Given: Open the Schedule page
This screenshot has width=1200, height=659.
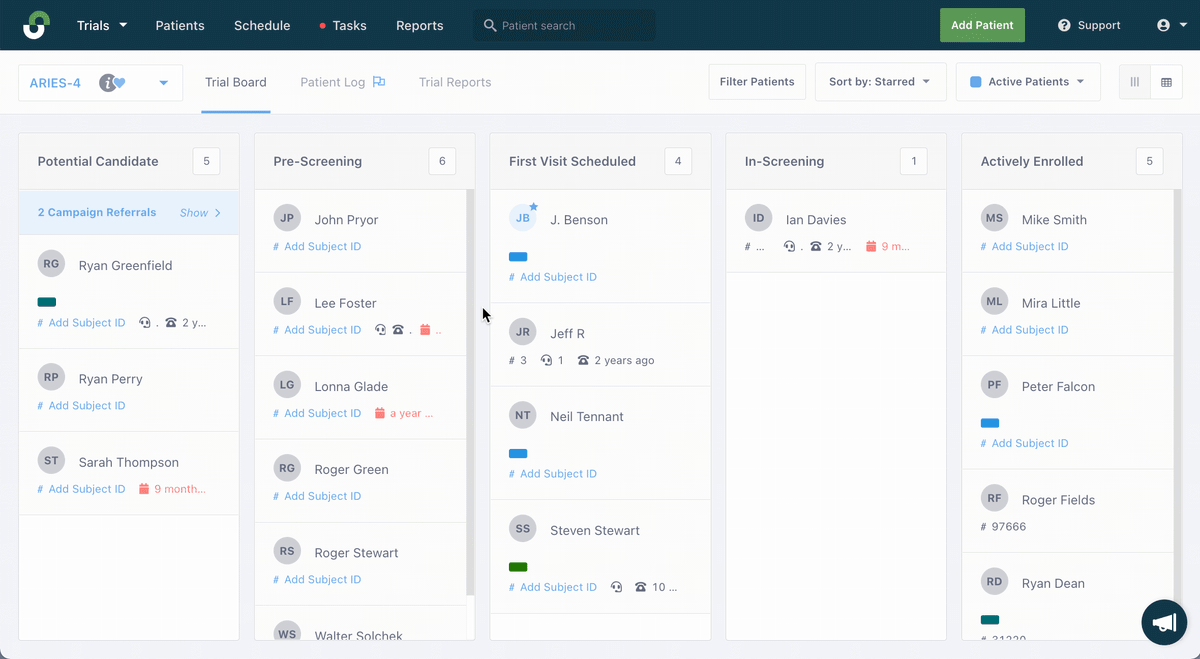Looking at the screenshot, I should tap(262, 25).
